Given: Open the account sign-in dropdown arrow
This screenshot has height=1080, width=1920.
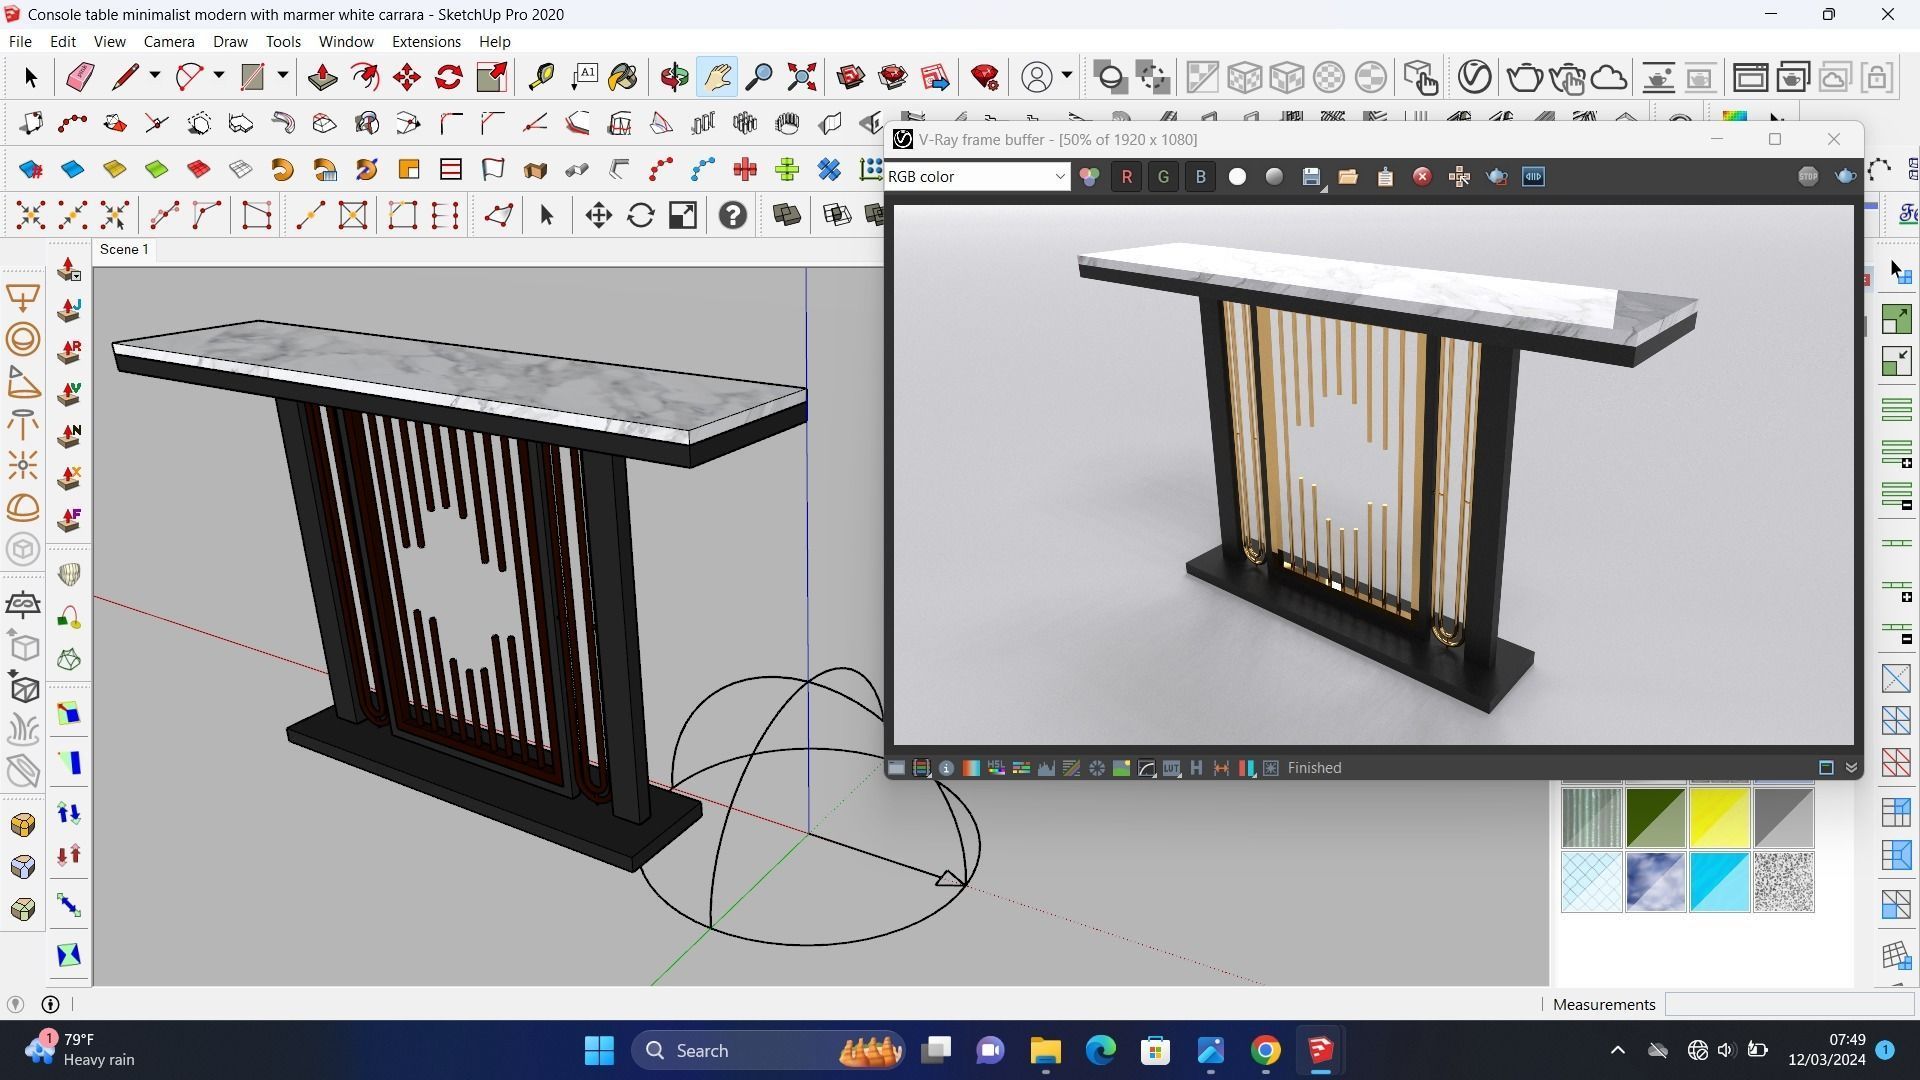Looking at the screenshot, I should 1067,76.
